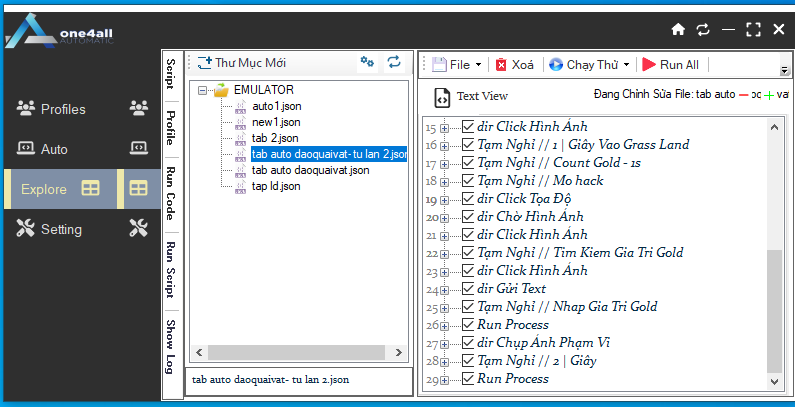Select tab 2.json in the file tree
This screenshot has width=795, height=407.
coord(275,138)
